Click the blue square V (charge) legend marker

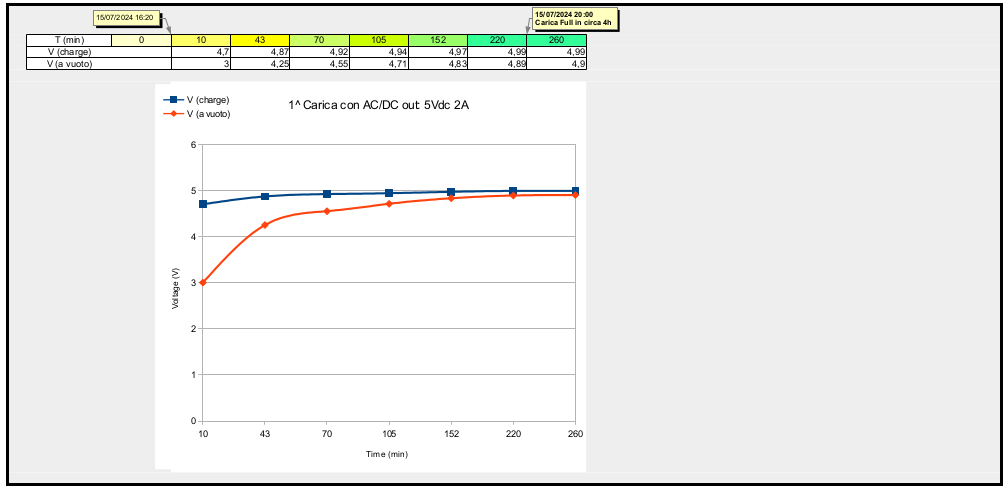(x=174, y=100)
